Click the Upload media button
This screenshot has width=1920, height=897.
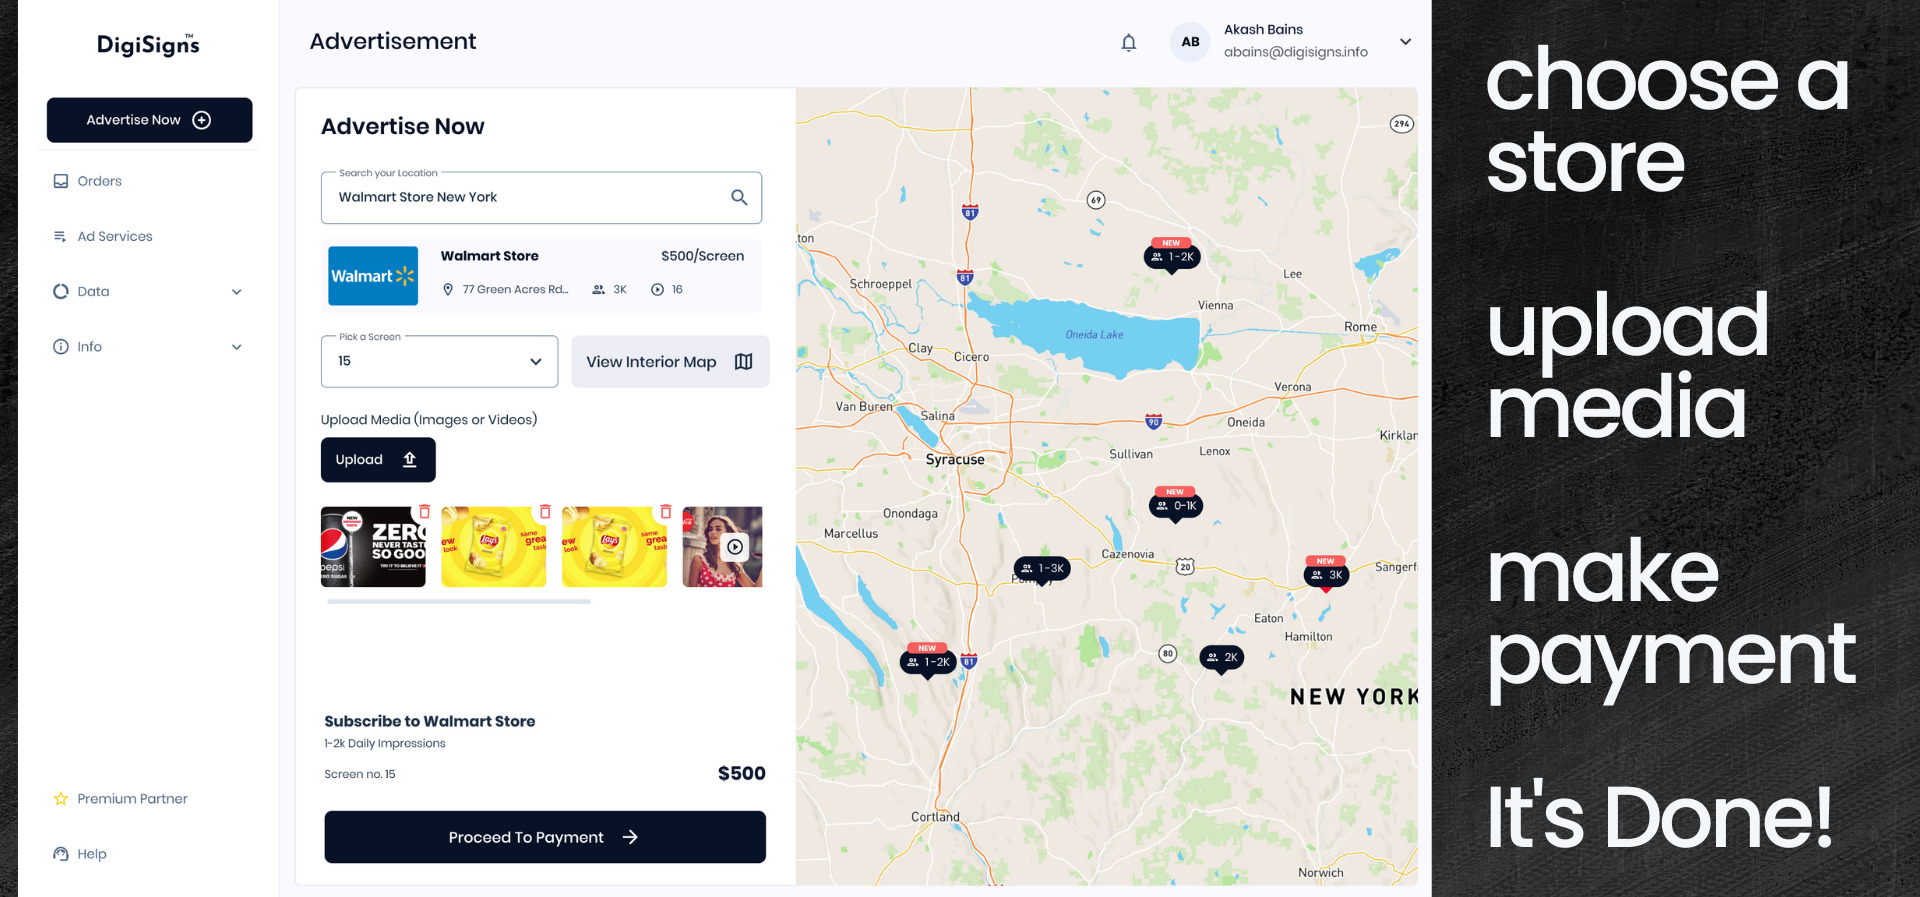(x=378, y=460)
